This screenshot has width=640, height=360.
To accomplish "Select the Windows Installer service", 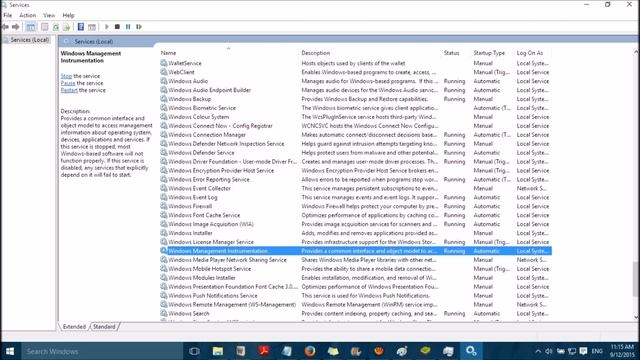I will (x=355, y=233).
